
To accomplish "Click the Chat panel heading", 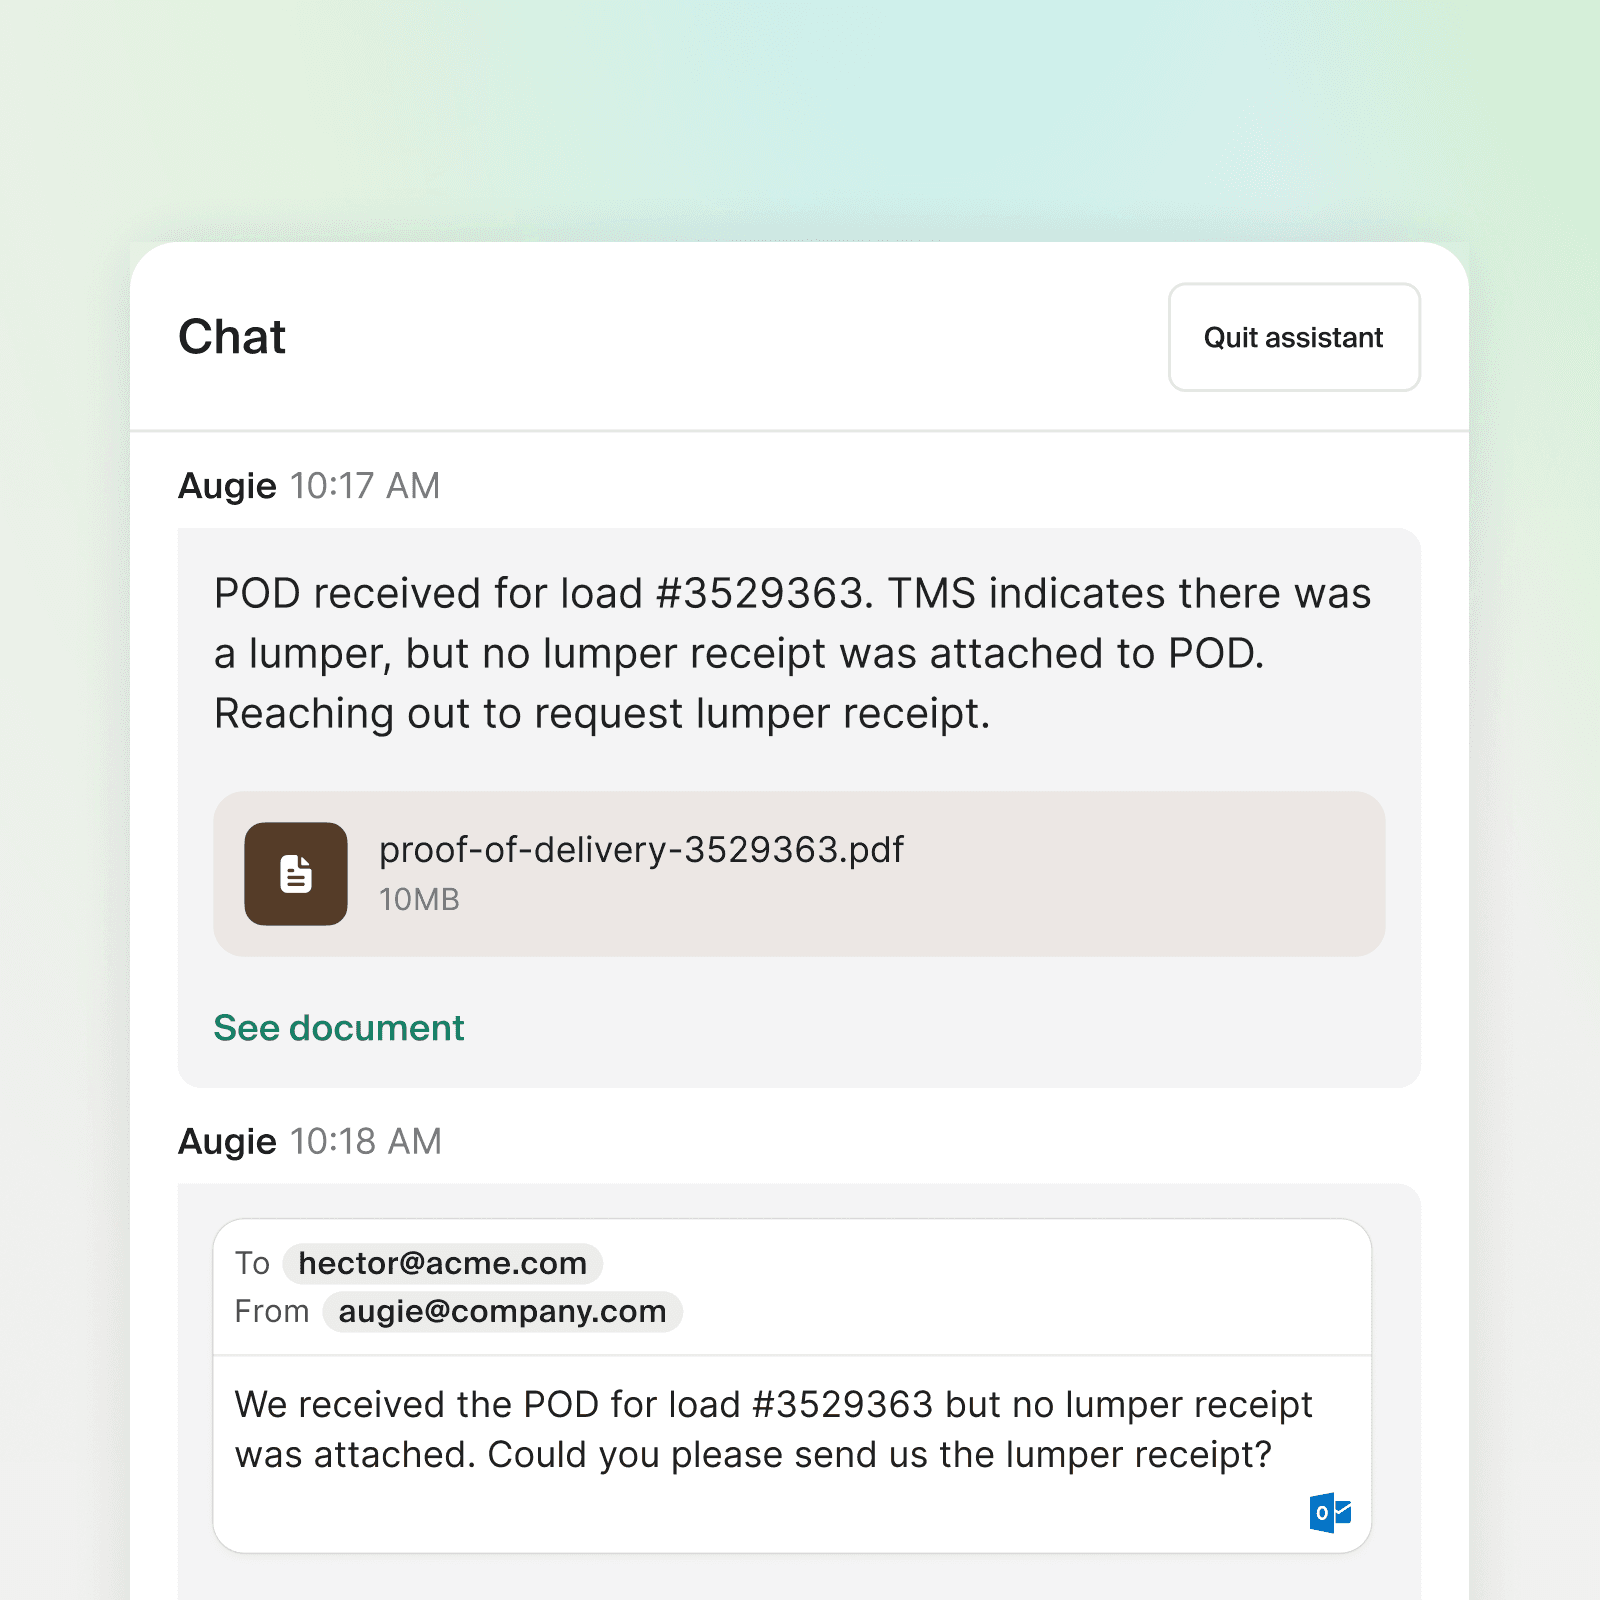I will (232, 337).
